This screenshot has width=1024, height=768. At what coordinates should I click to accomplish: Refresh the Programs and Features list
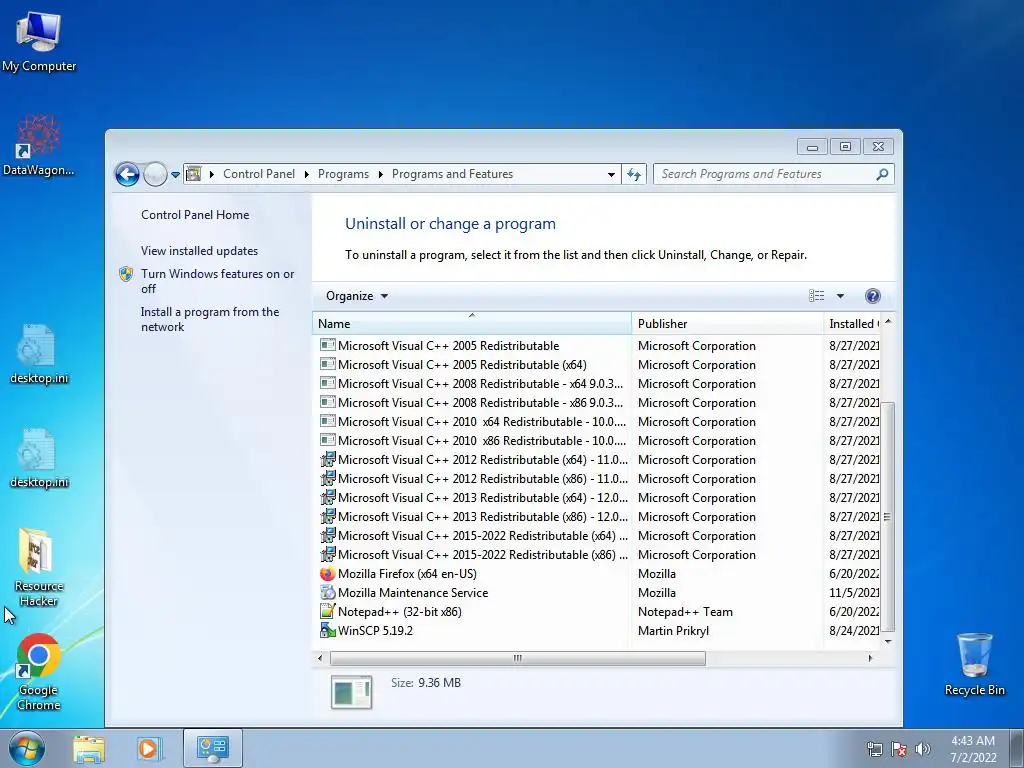(x=633, y=174)
